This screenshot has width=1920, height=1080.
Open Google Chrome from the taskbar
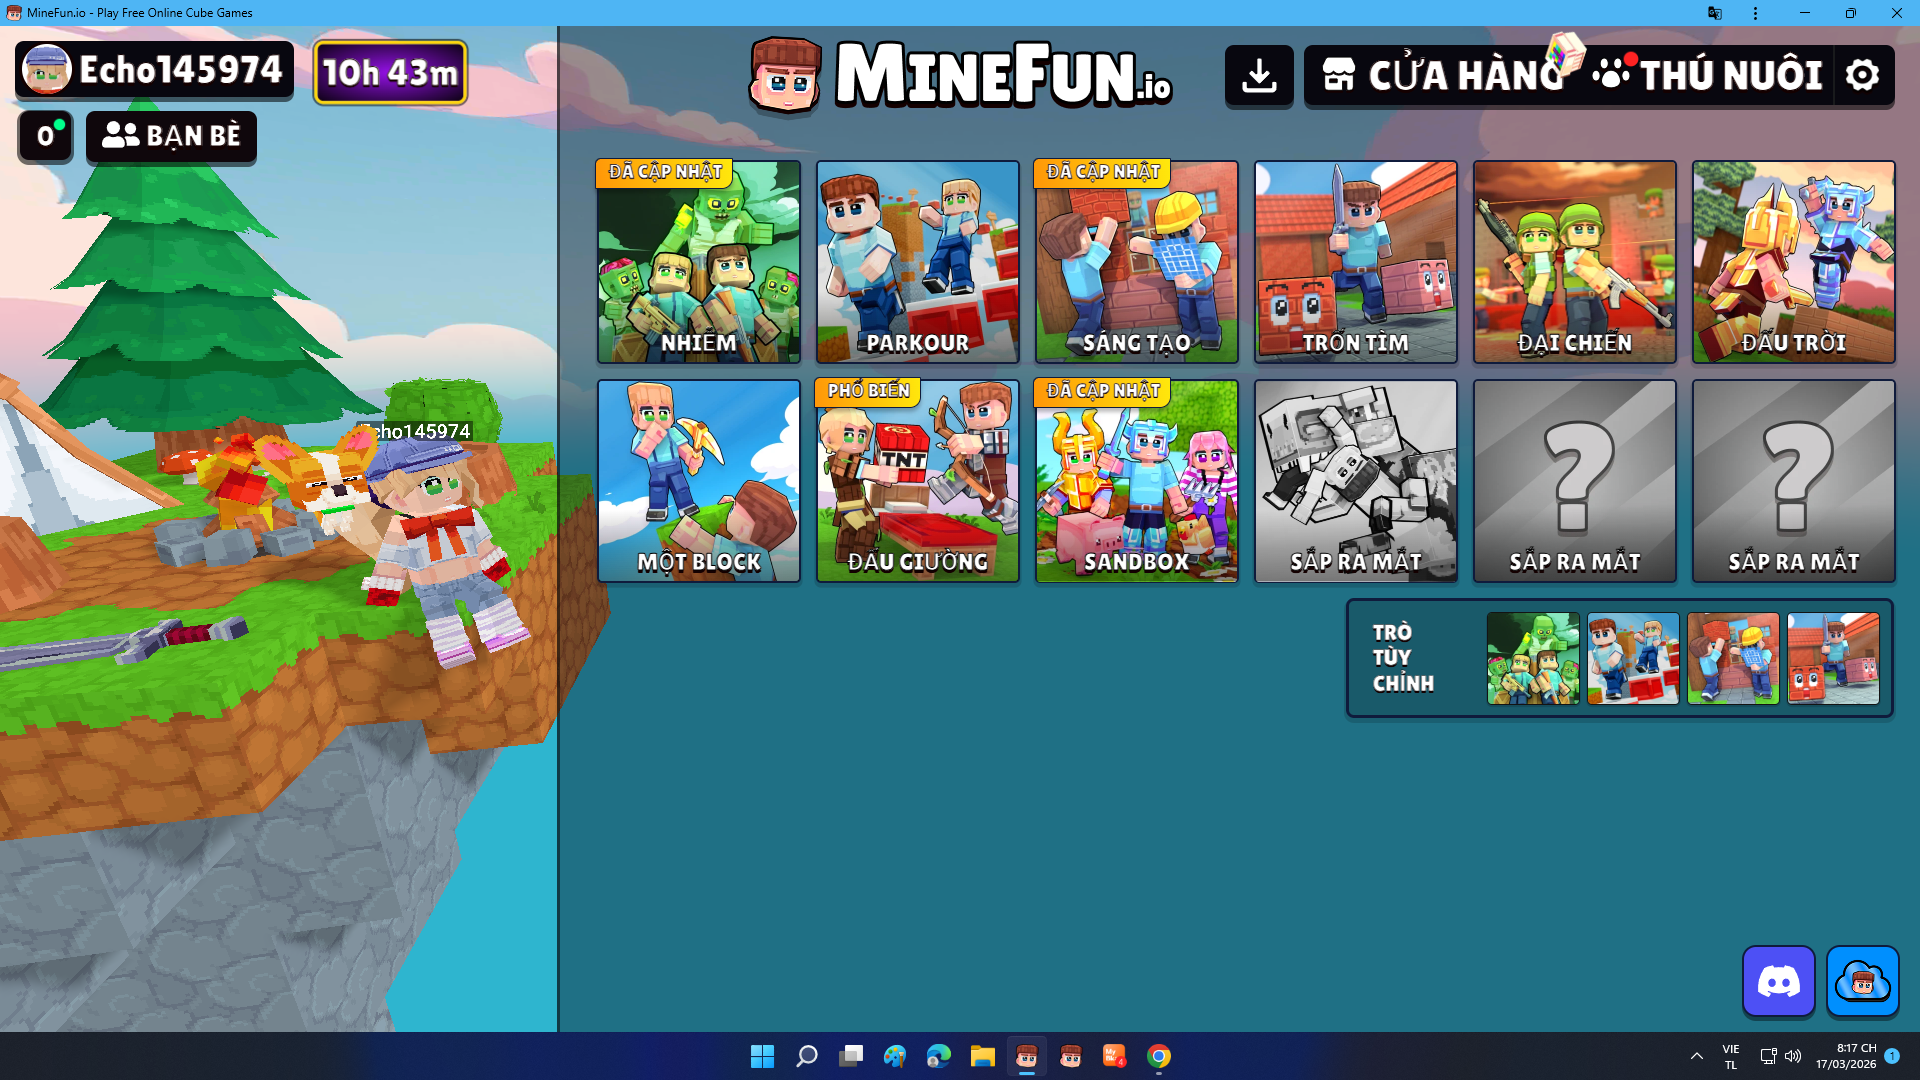pyautogui.click(x=1158, y=1056)
